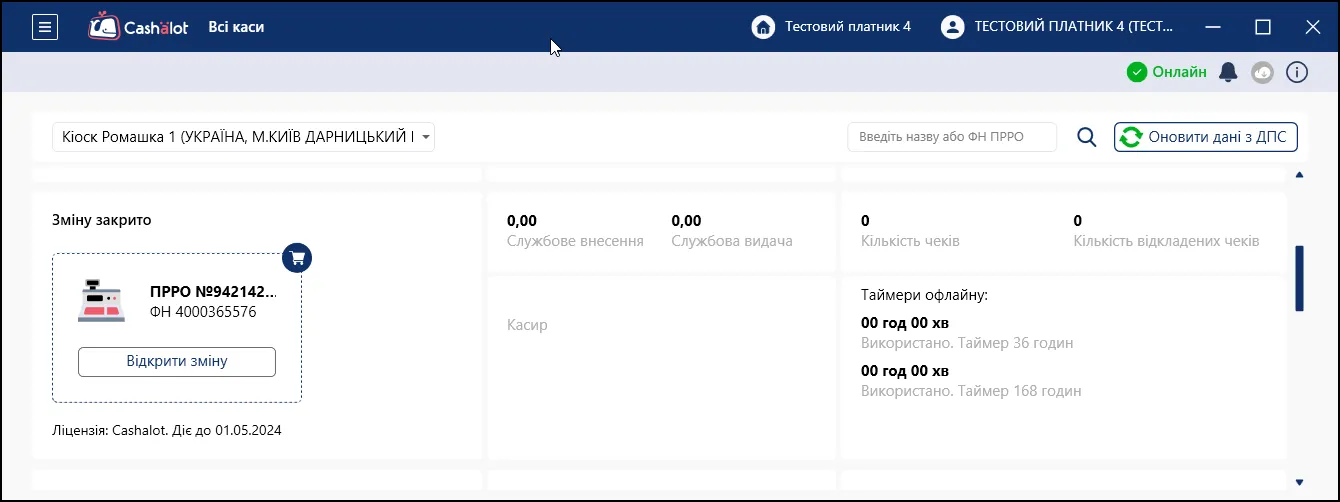1340x502 pixels.
Task: Expand the Кіоск Ромашка 1 dropdown
Action: pos(243,137)
